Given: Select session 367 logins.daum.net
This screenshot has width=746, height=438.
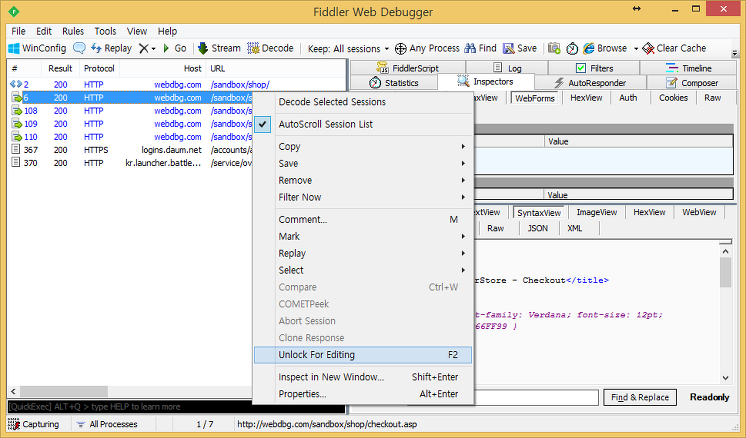Looking at the screenshot, I should click(131, 149).
